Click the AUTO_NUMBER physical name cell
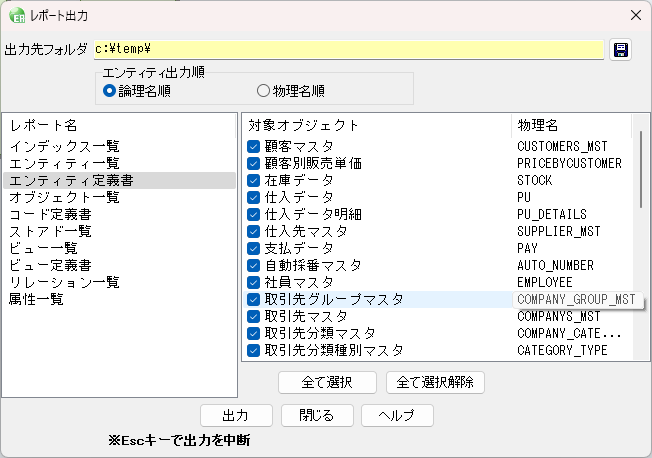This screenshot has width=652, height=458. (555, 265)
